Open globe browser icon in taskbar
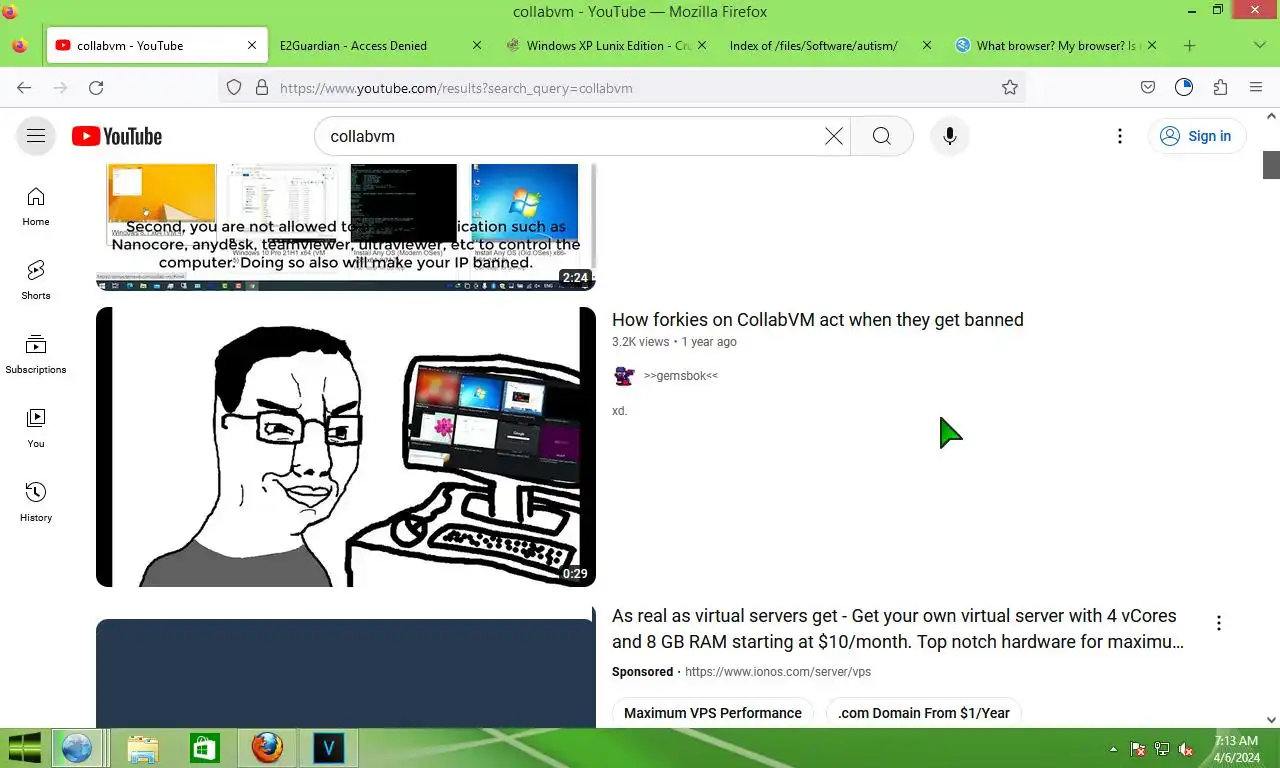Screen dimensions: 1280x768 pyautogui.click(x=76, y=748)
